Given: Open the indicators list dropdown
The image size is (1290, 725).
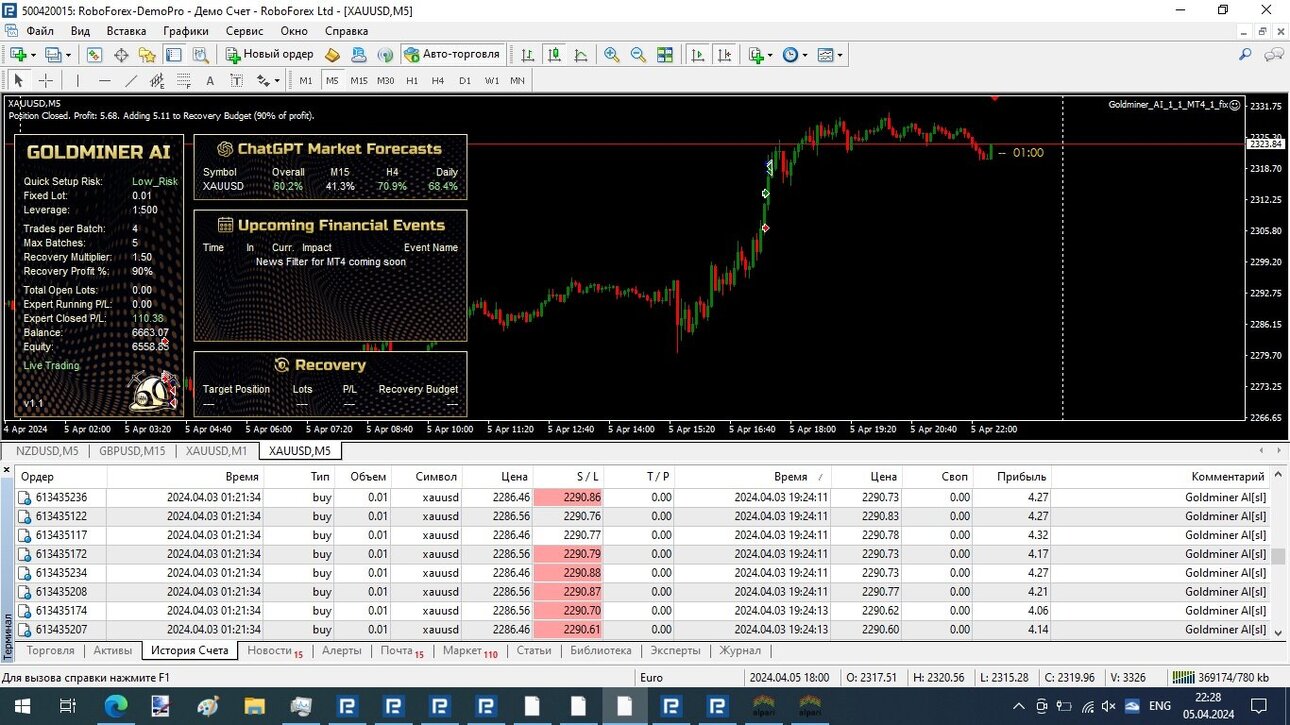Looking at the screenshot, I should [760, 55].
